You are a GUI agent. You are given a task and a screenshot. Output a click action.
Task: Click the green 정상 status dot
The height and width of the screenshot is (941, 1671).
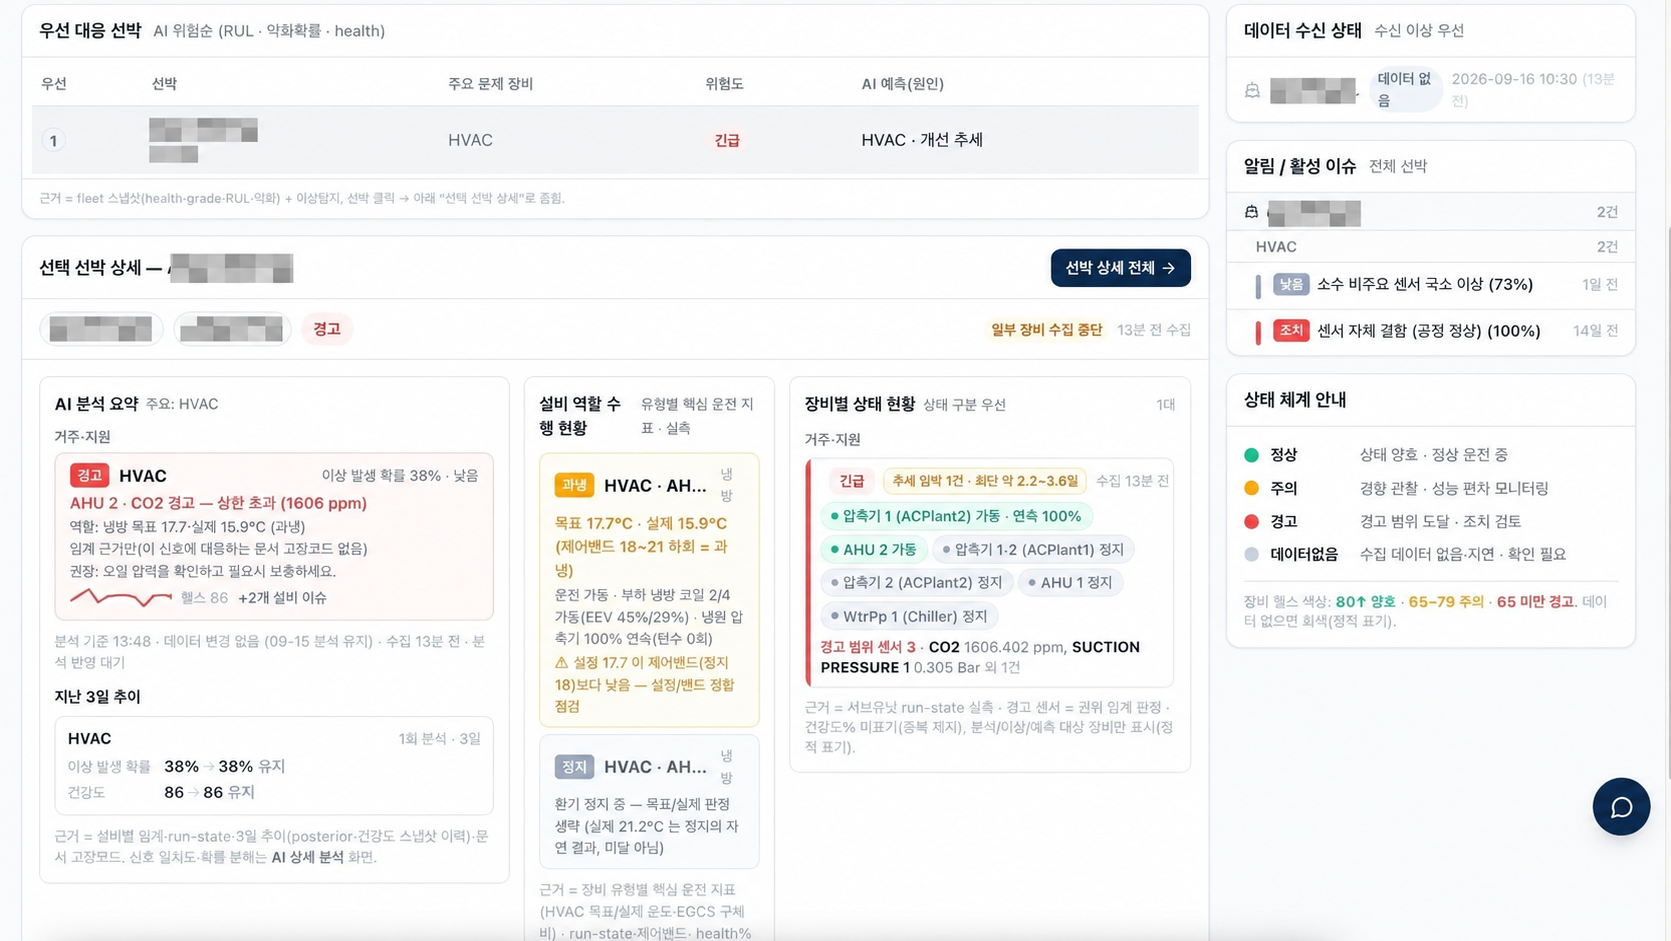coord(1251,455)
